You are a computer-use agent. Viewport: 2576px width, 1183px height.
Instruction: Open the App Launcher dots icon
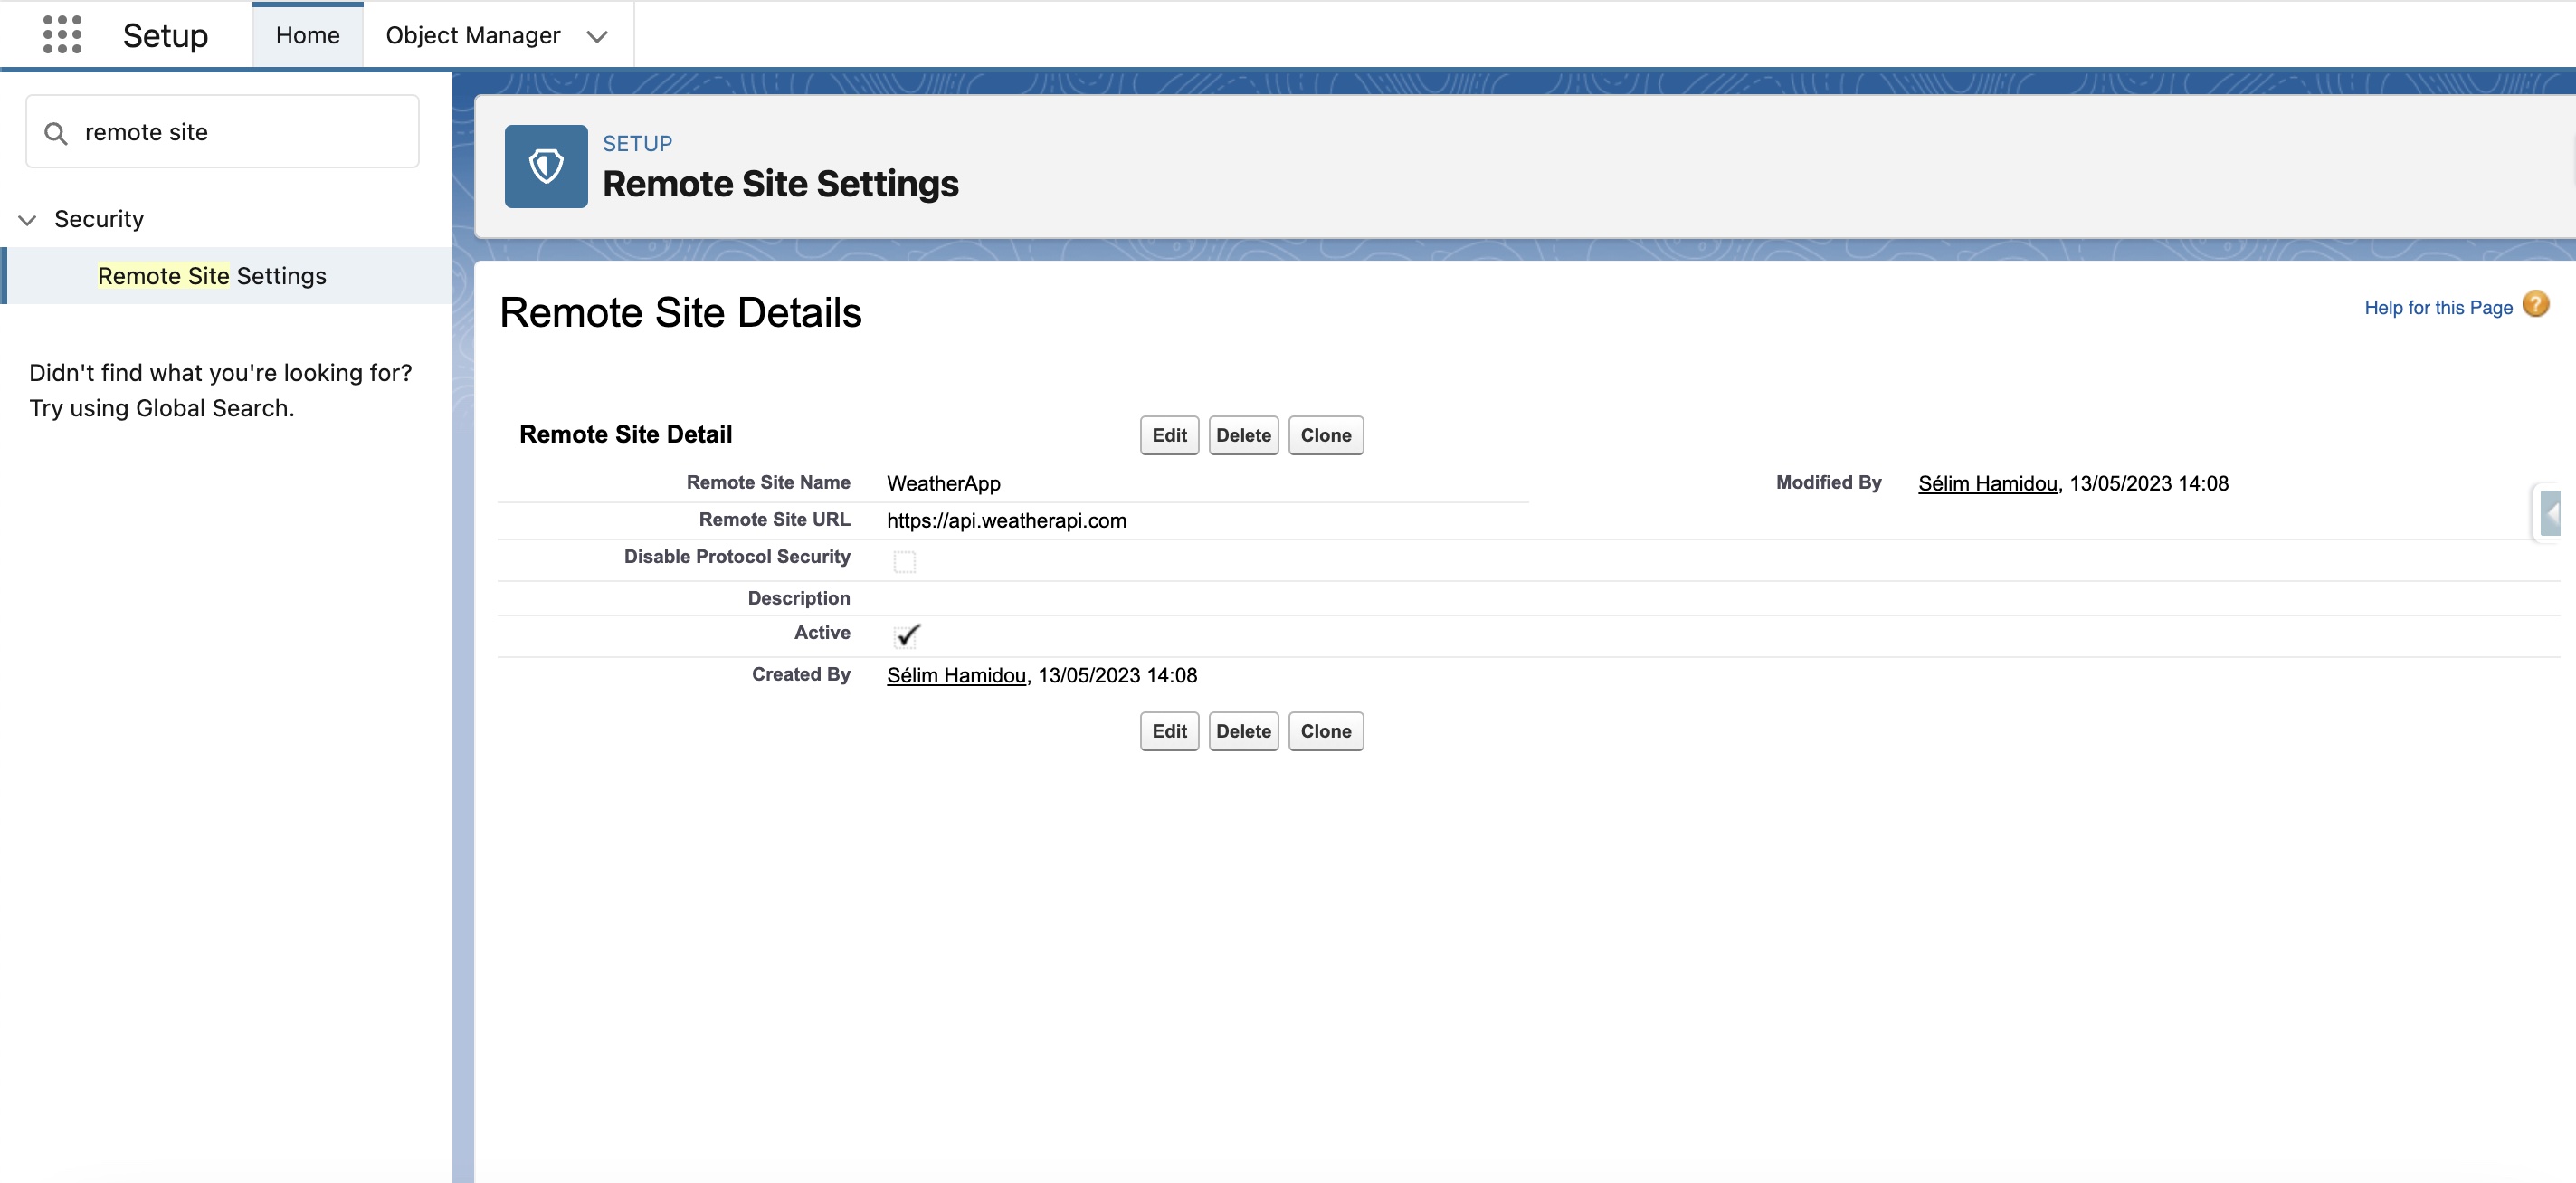pyautogui.click(x=62, y=35)
